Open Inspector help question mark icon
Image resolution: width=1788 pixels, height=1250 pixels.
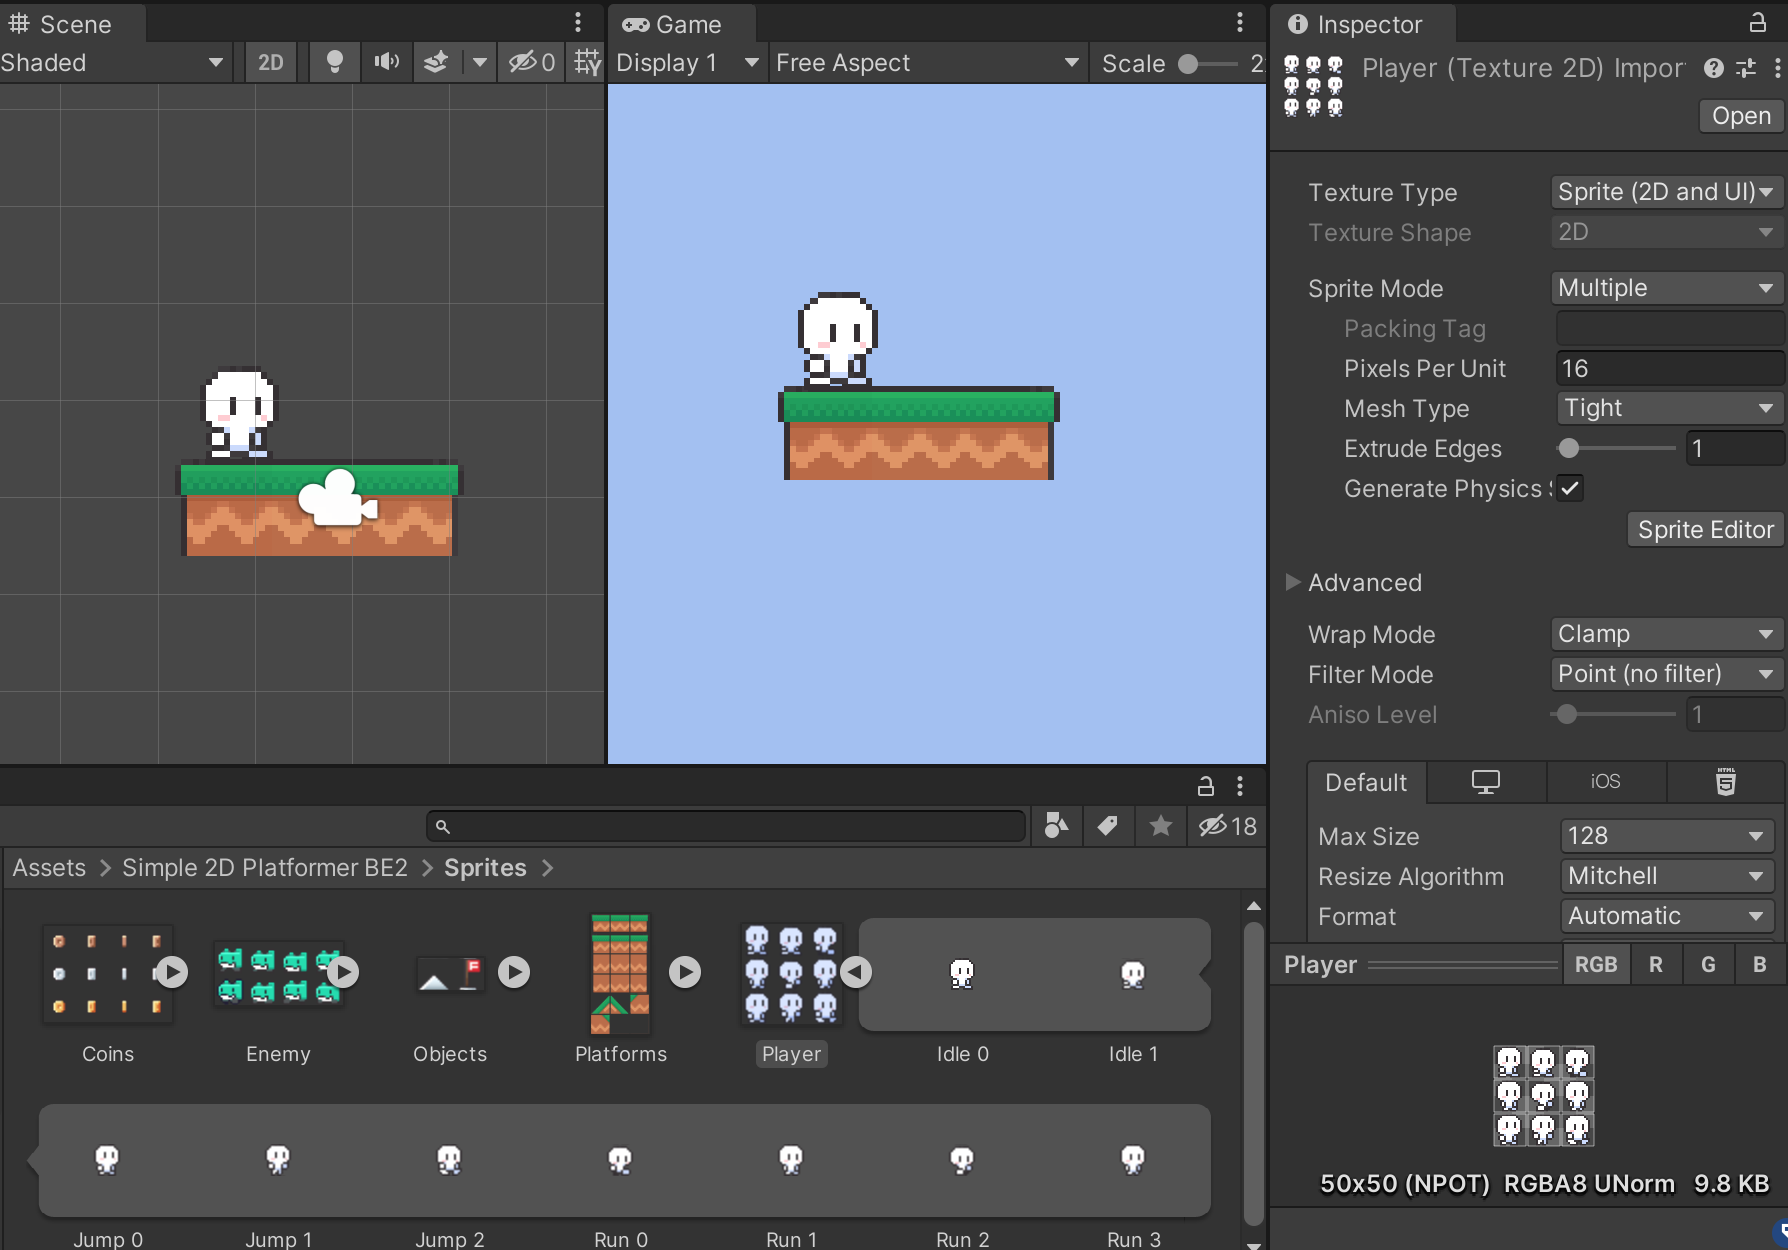coord(1714,68)
